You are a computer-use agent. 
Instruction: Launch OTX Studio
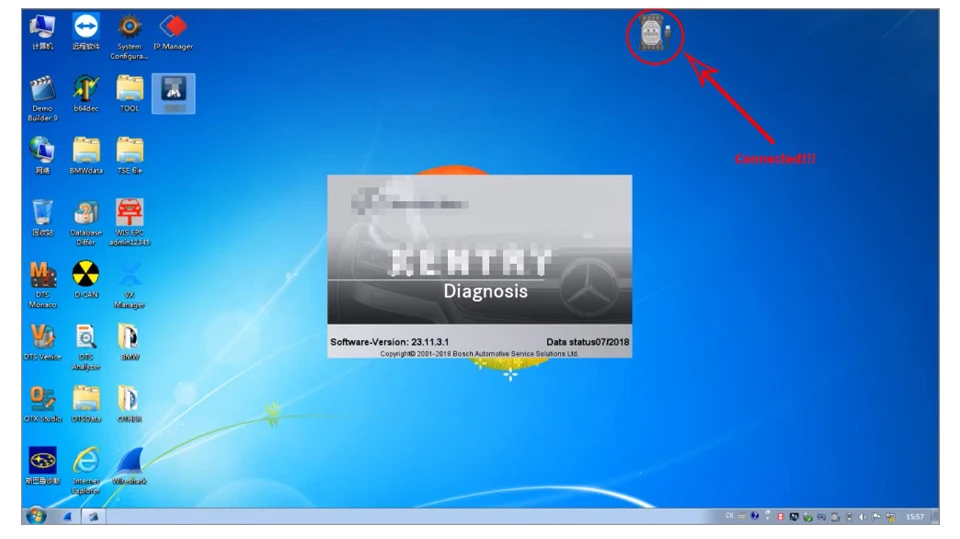(x=42, y=404)
